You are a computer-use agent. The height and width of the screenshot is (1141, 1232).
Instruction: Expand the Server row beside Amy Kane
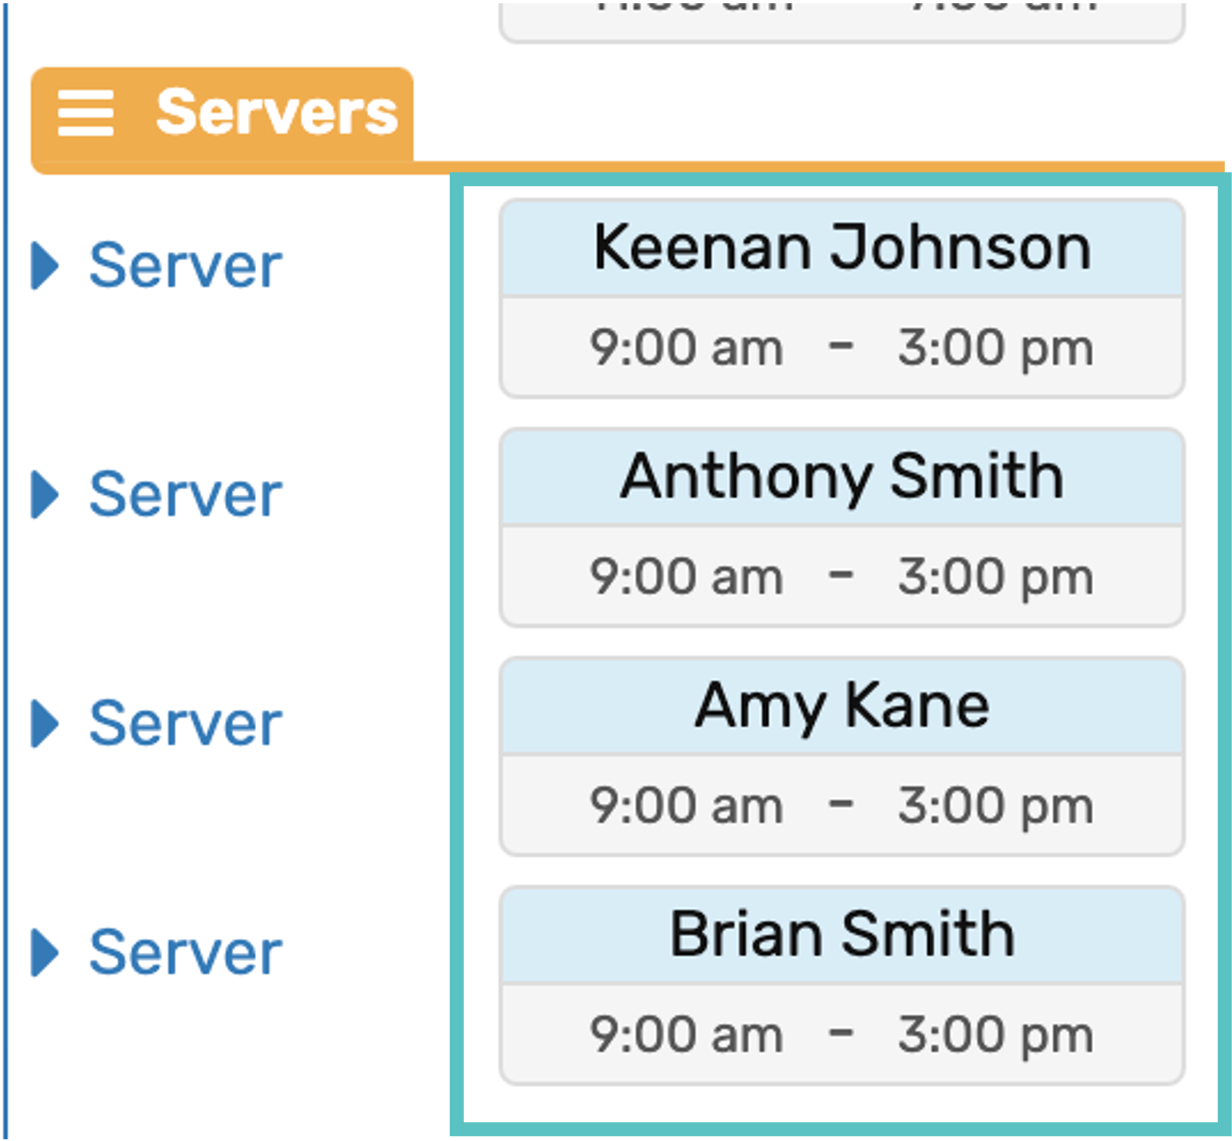point(45,724)
